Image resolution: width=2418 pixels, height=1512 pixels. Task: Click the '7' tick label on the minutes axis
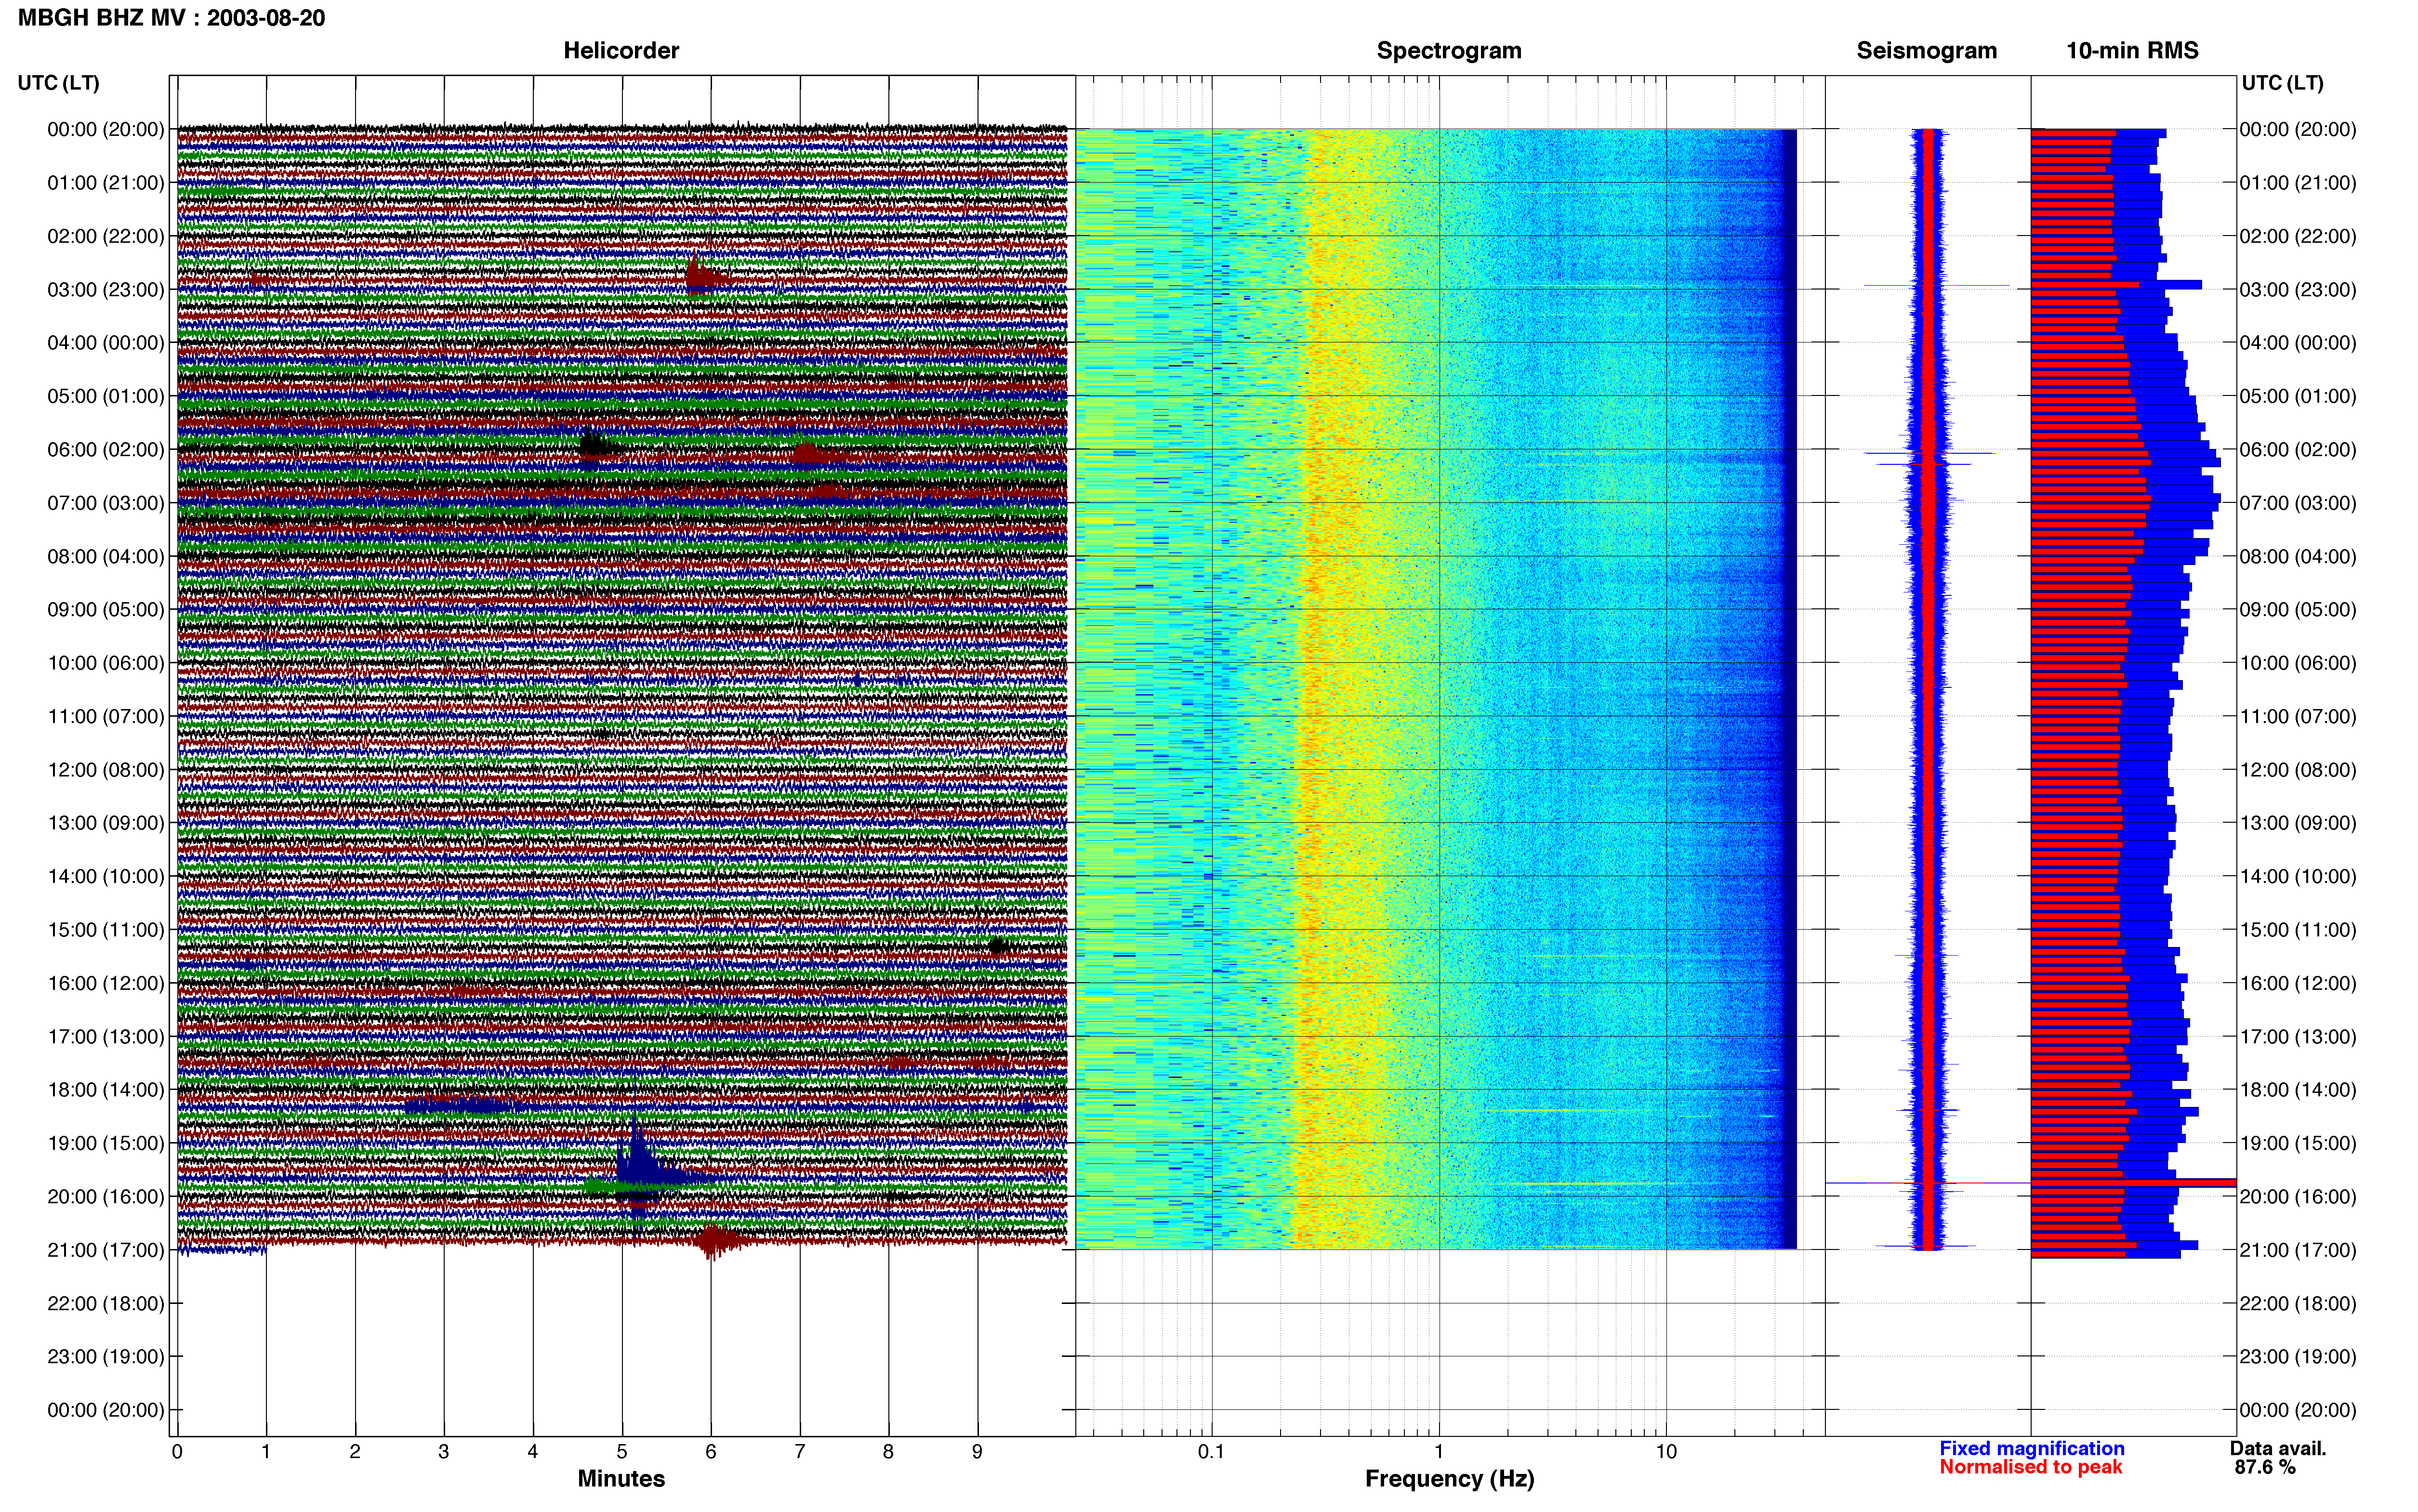(x=800, y=1451)
